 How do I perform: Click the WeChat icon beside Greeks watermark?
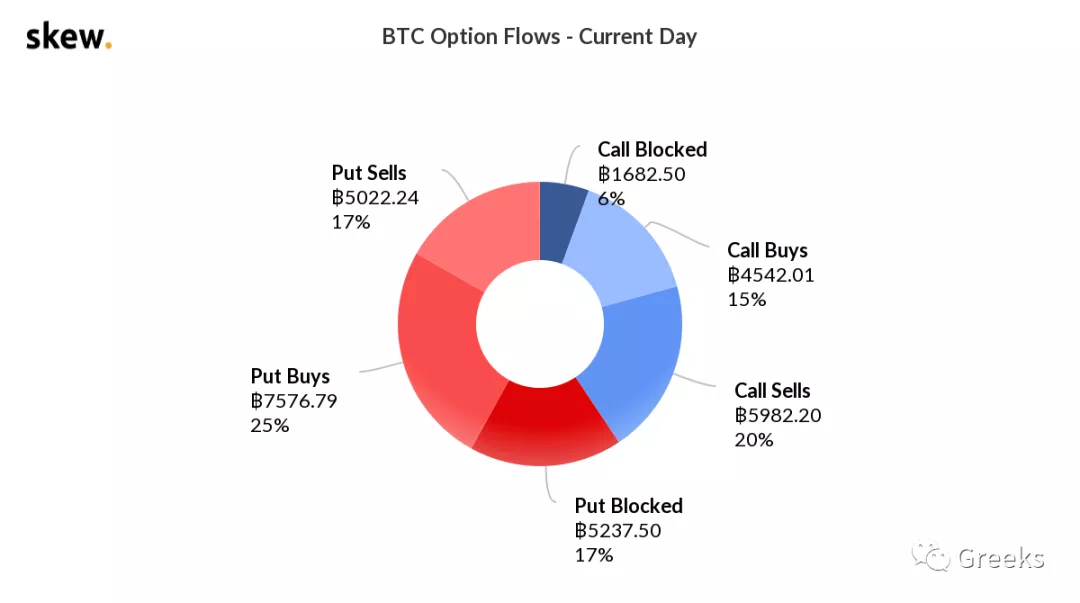tap(931, 556)
